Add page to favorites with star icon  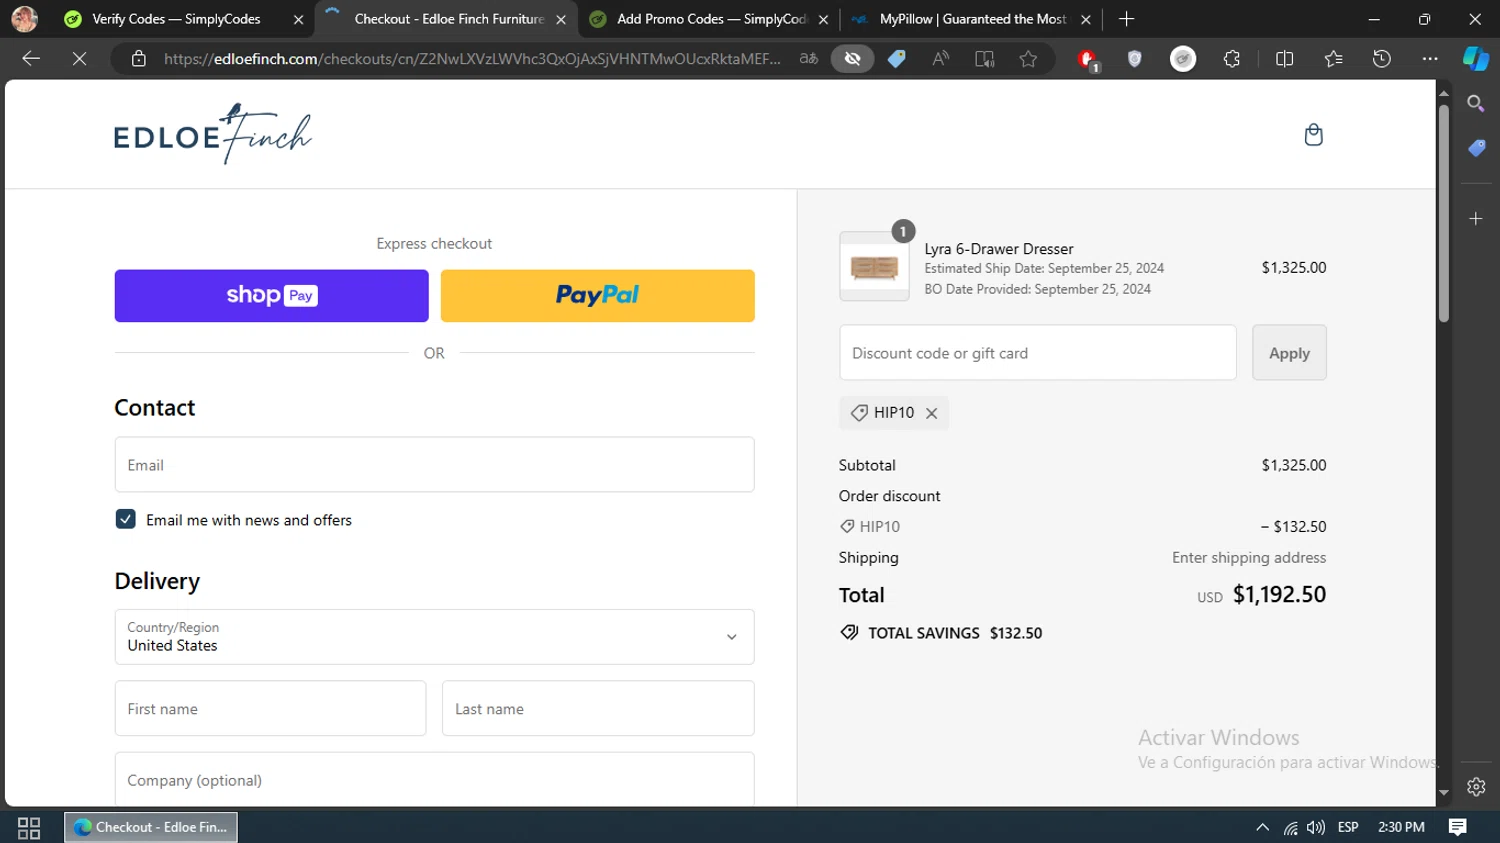click(1028, 59)
